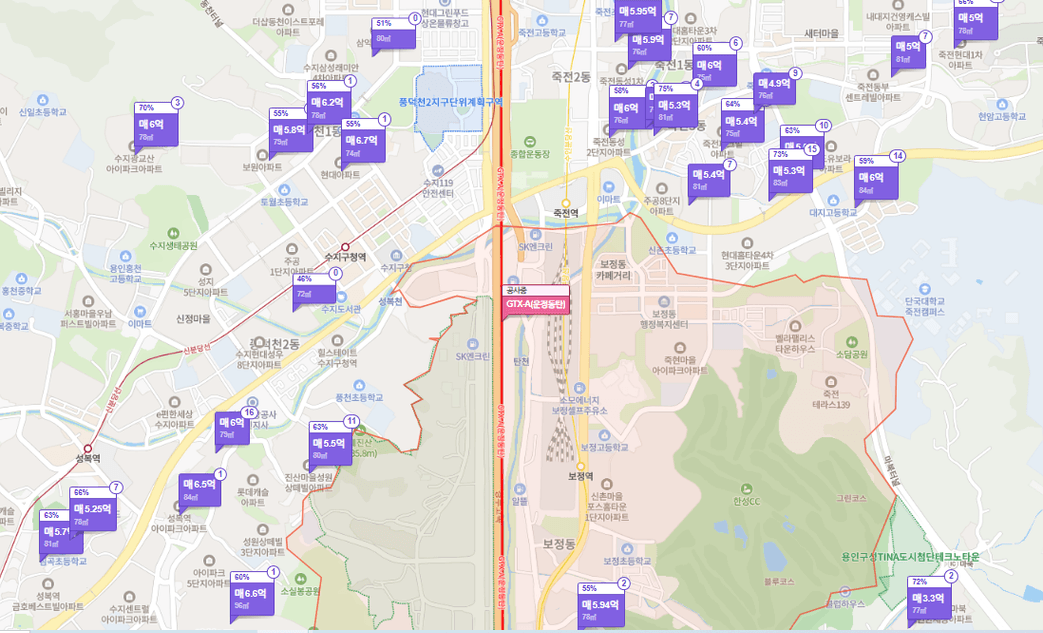Click the 현암고등학교 school icon

click(x=1002, y=104)
